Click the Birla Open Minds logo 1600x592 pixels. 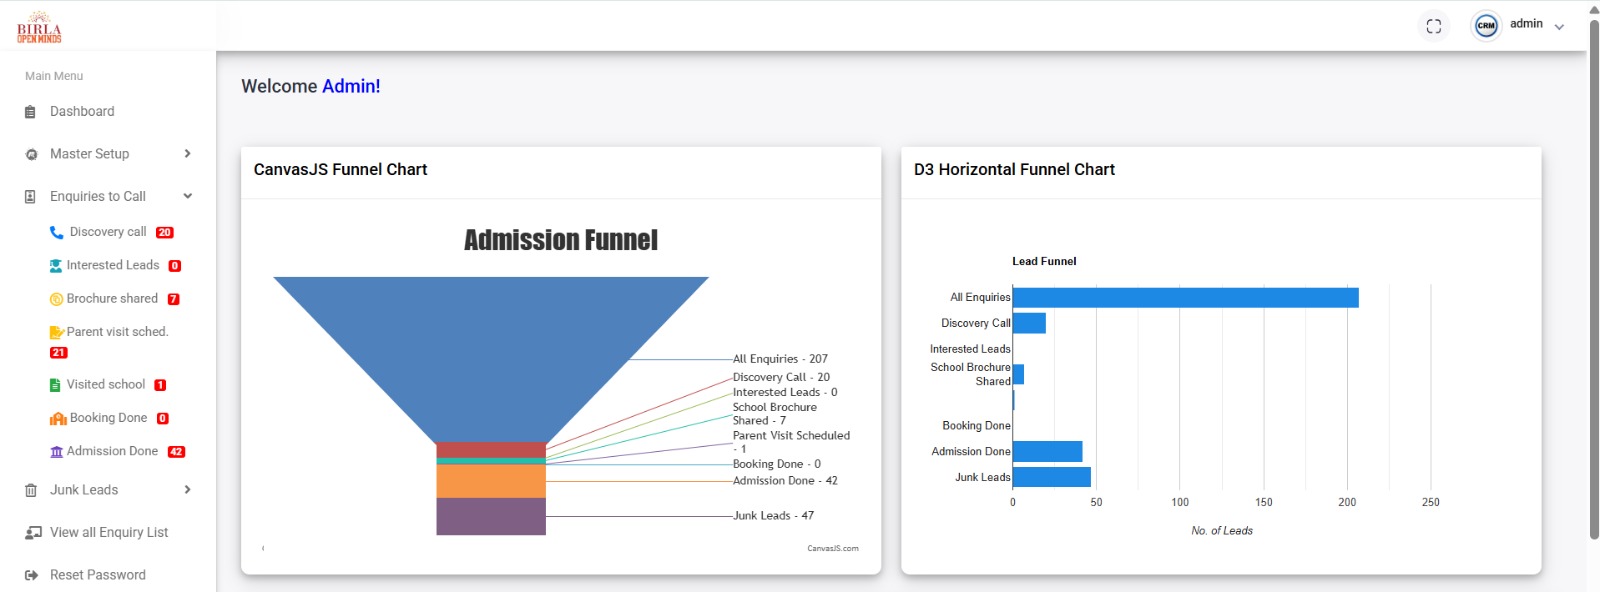pos(39,27)
